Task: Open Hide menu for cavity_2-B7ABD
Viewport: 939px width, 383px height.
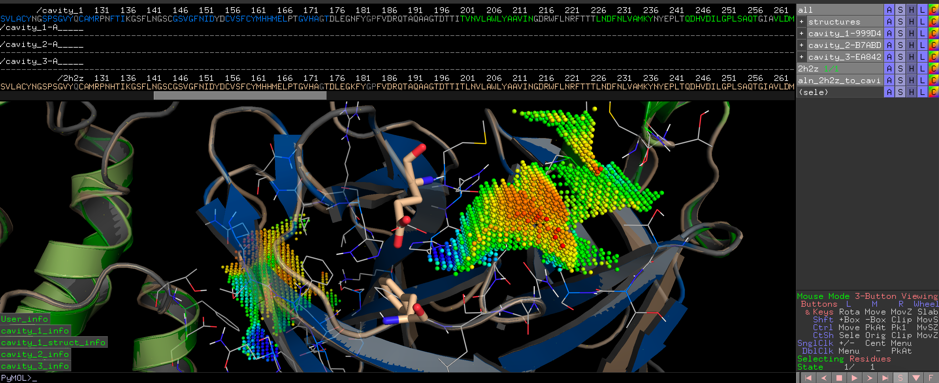Action: [x=911, y=45]
